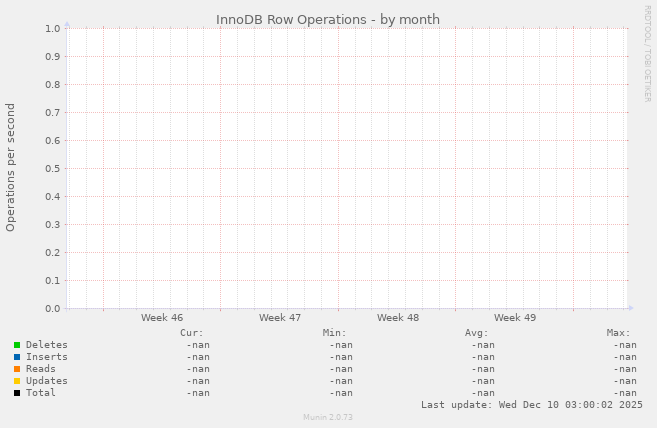Screen dimensions: 657x428
Task: Select the Total legend label
Action: tap(41, 393)
